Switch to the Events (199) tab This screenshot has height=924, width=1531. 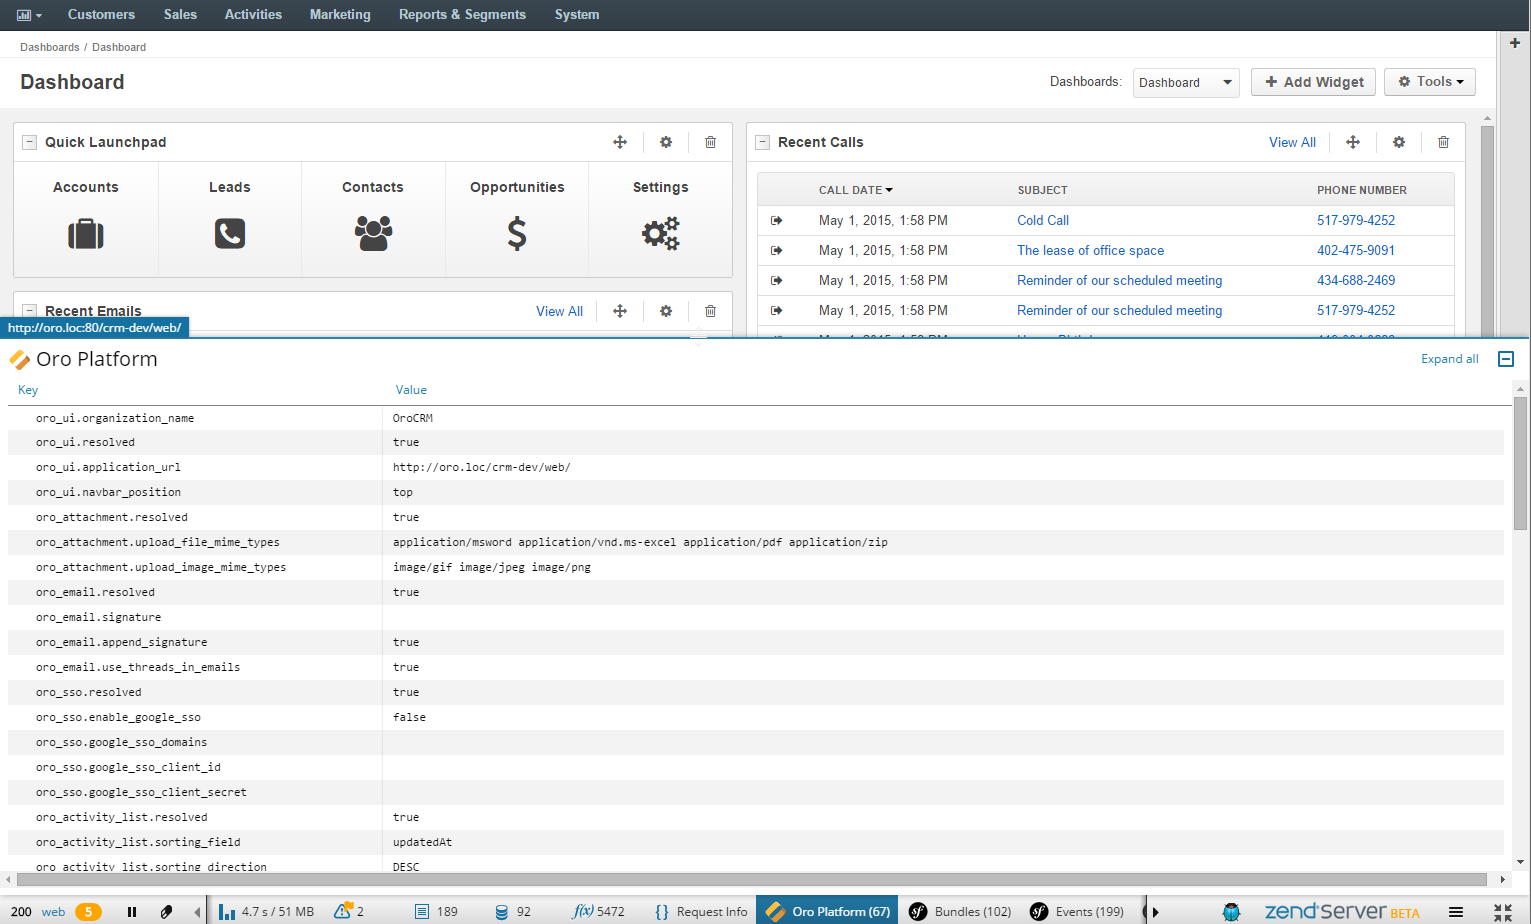(x=1077, y=912)
